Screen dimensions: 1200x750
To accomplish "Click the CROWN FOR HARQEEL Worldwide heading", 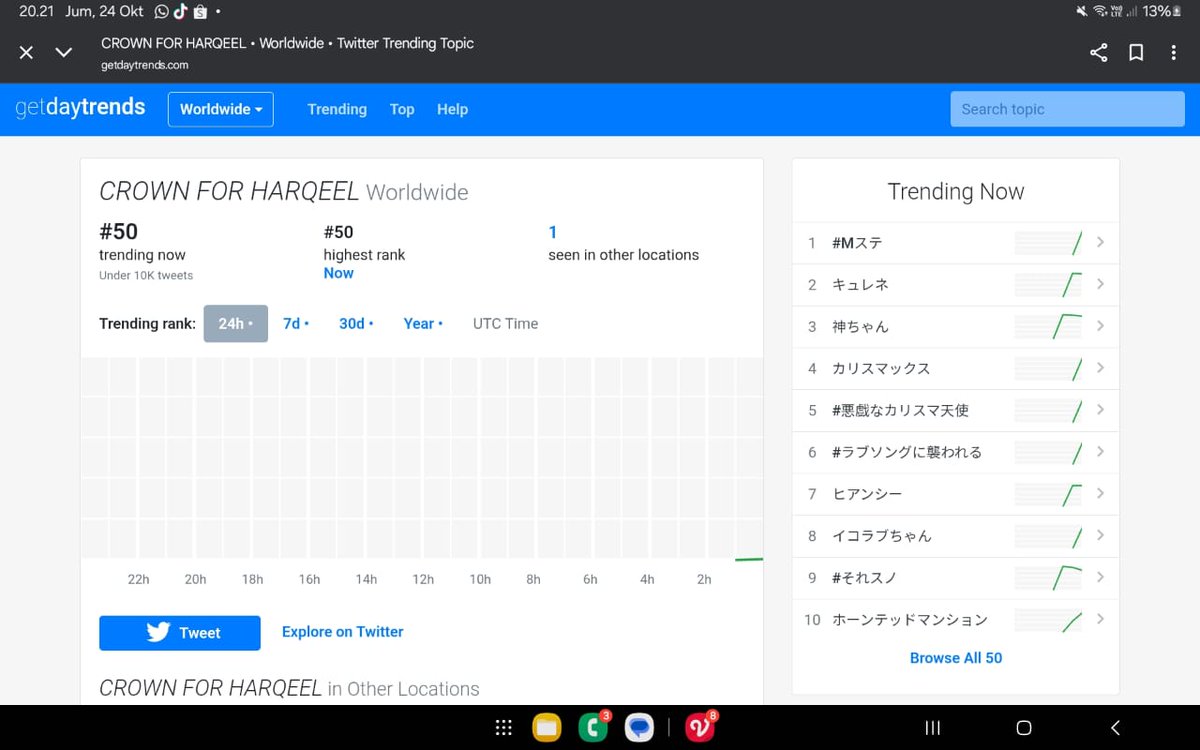I will (284, 192).
